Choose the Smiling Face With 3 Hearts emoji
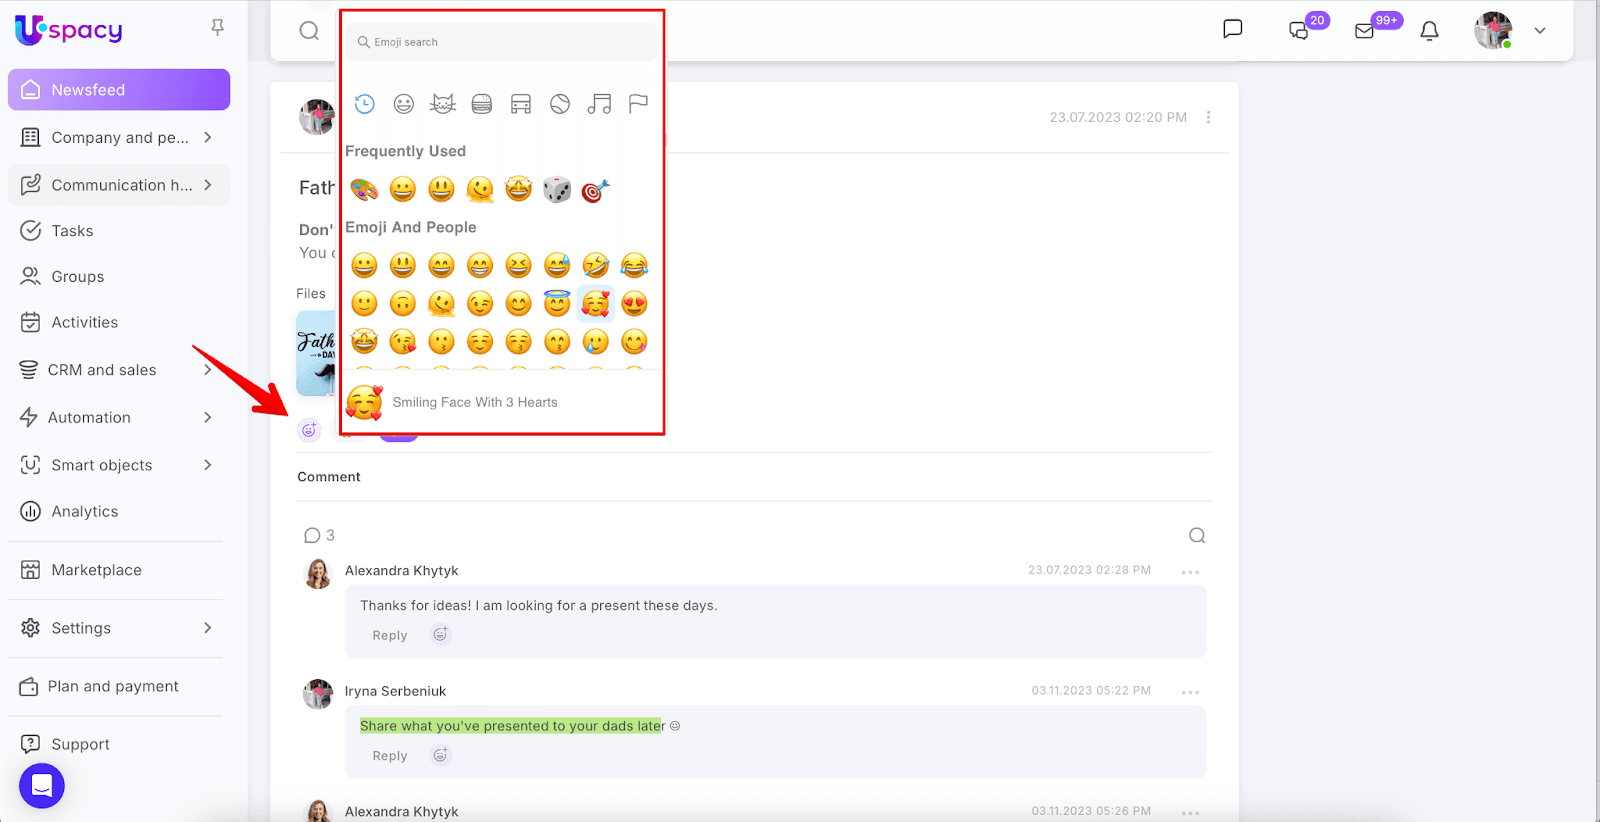The image size is (1600, 822). coord(596,304)
